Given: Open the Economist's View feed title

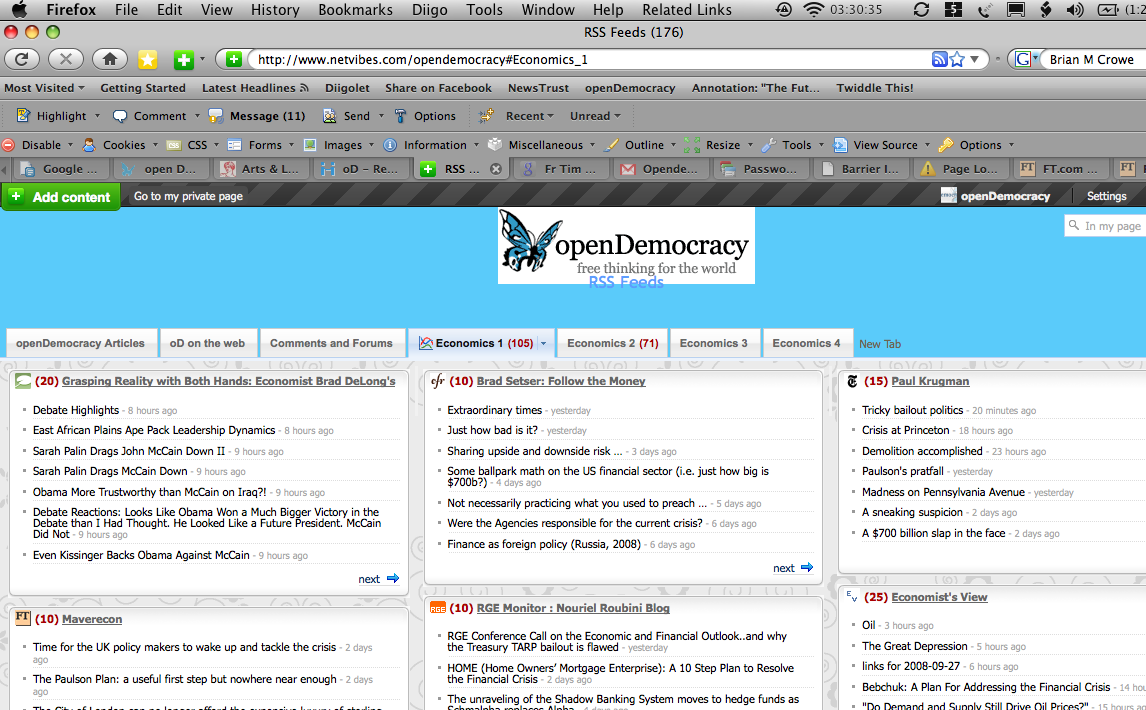Looking at the screenshot, I should pyautogui.click(x=939, y=597).
